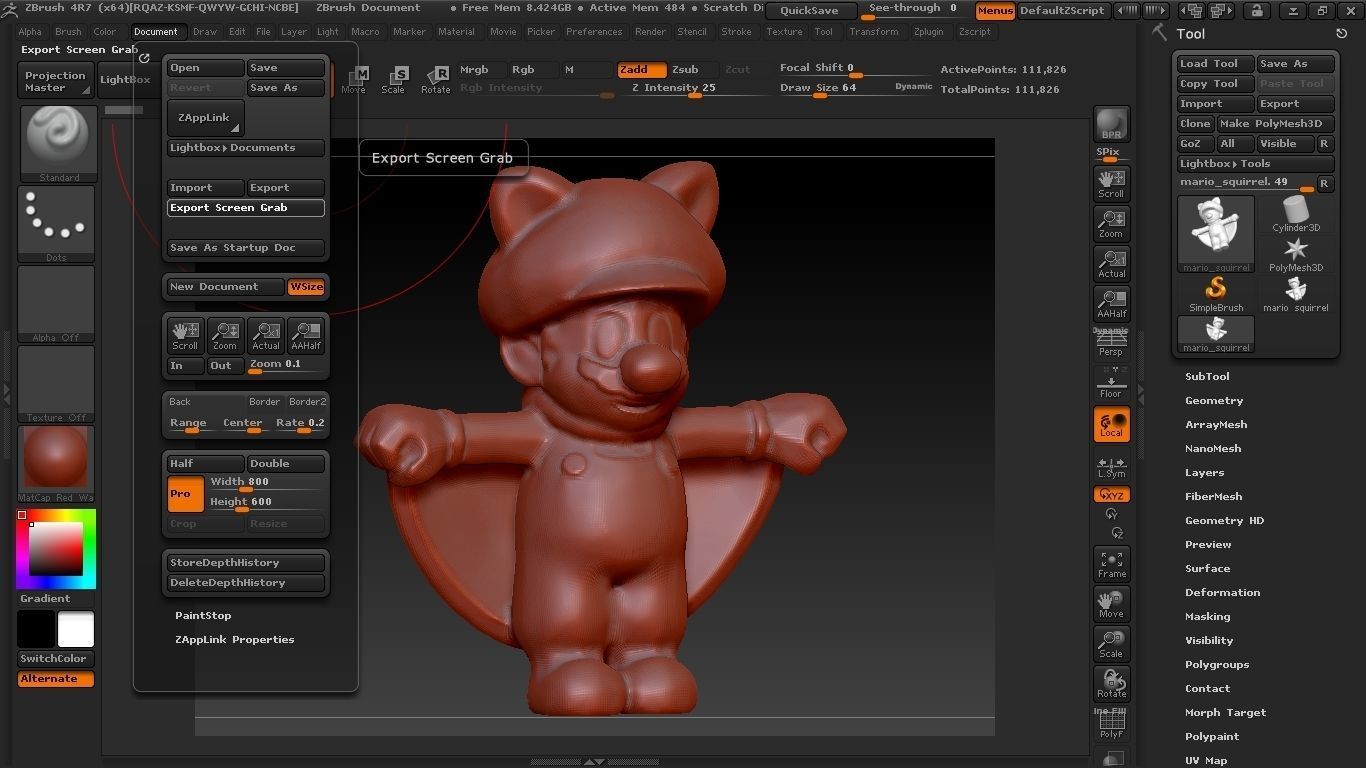The height and width of the screenshot is (768, 1366).
Task: Click AAHalf icon in Document palette
Action: tap(306, 336)
